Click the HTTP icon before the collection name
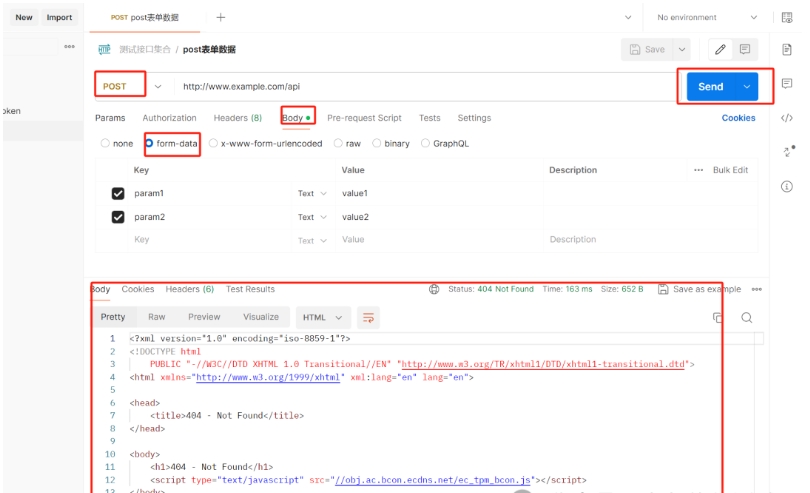Screen dimensions: 810x493 pos(104,50)
